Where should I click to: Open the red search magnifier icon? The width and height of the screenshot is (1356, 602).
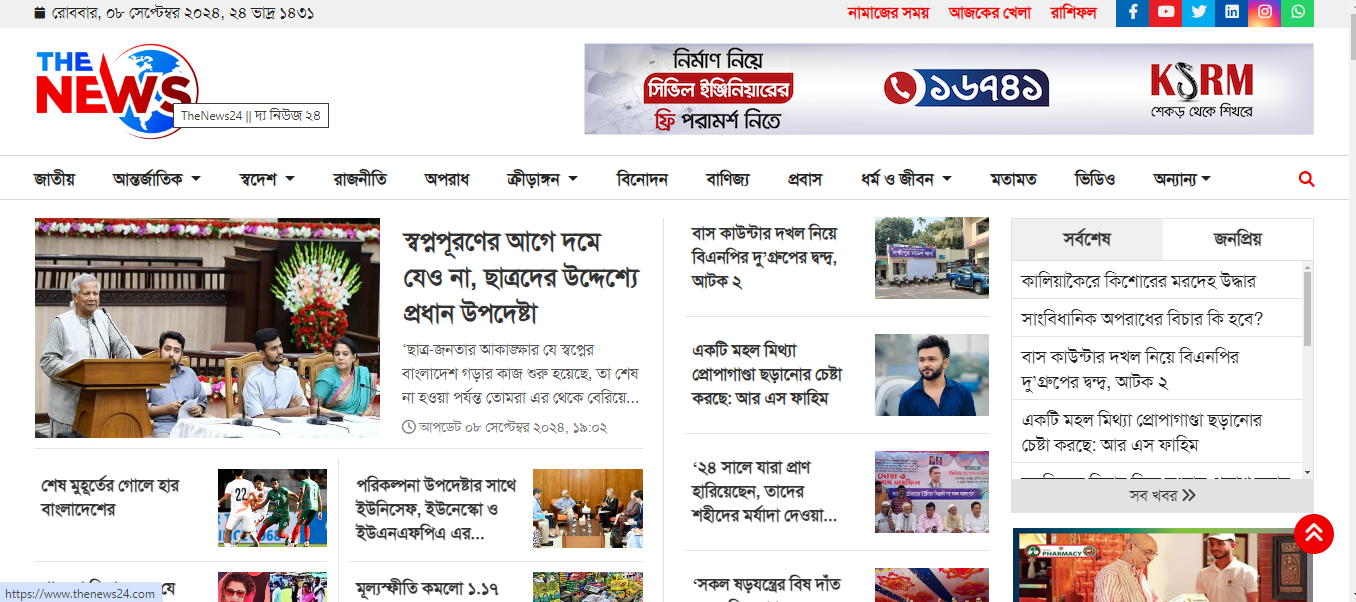[1306, 179]
